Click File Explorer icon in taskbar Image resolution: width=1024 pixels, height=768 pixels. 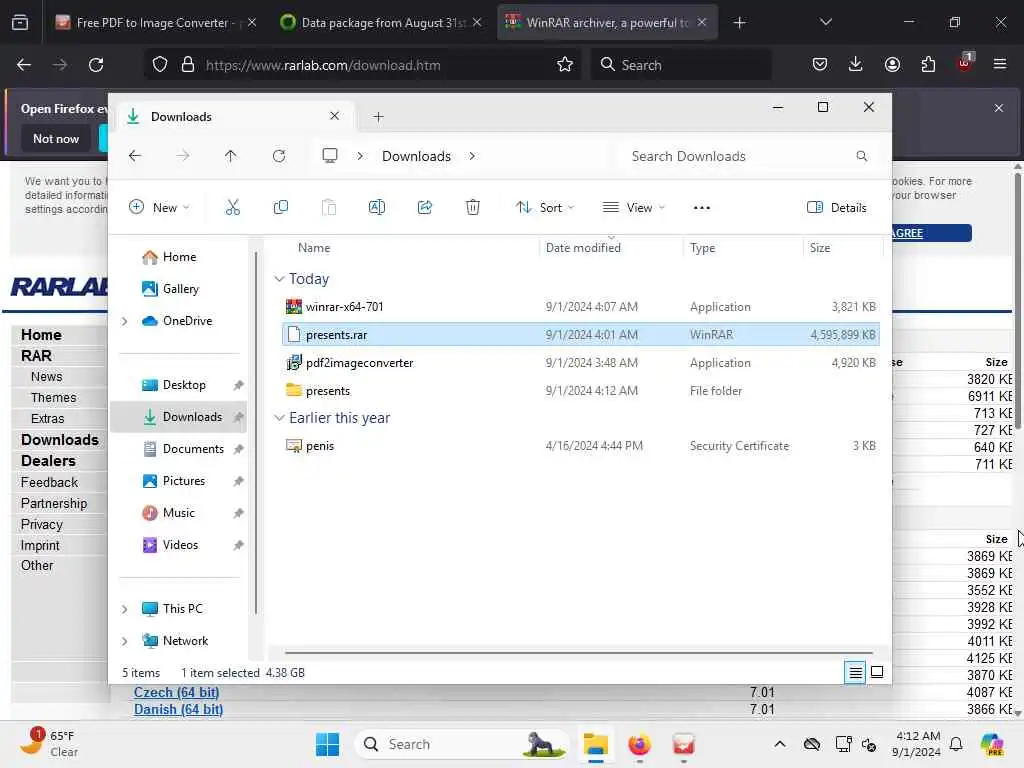[x=596, y=744]
